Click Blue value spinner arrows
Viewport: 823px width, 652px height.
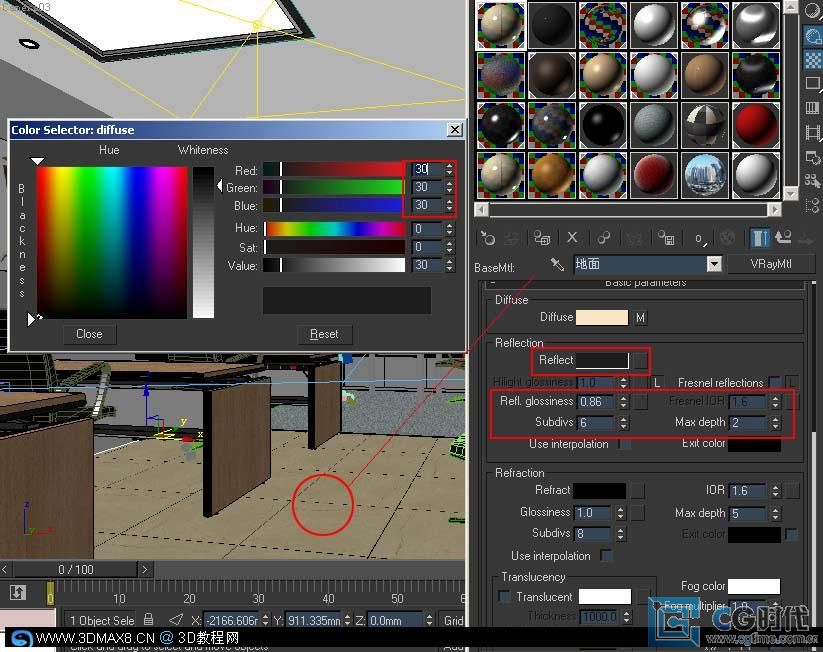pyautogui.click(x=449, y=205)
